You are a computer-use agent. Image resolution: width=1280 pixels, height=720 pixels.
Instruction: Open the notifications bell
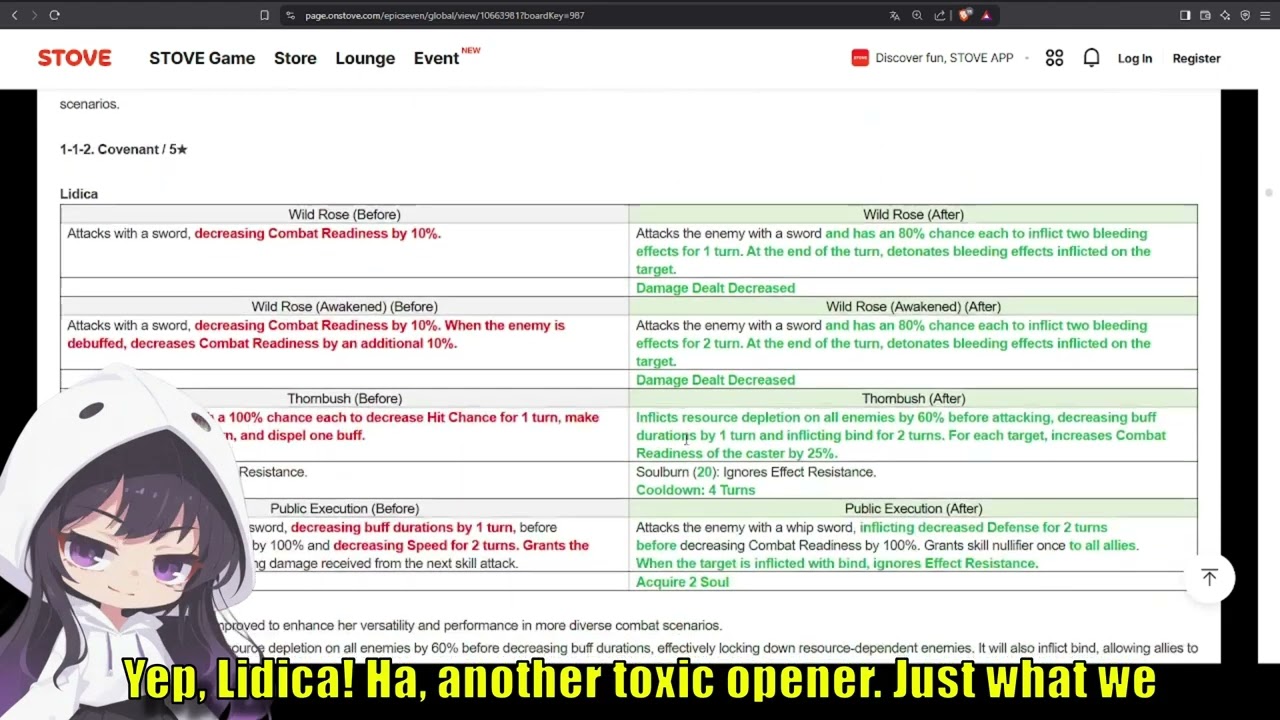(1091, 58)
